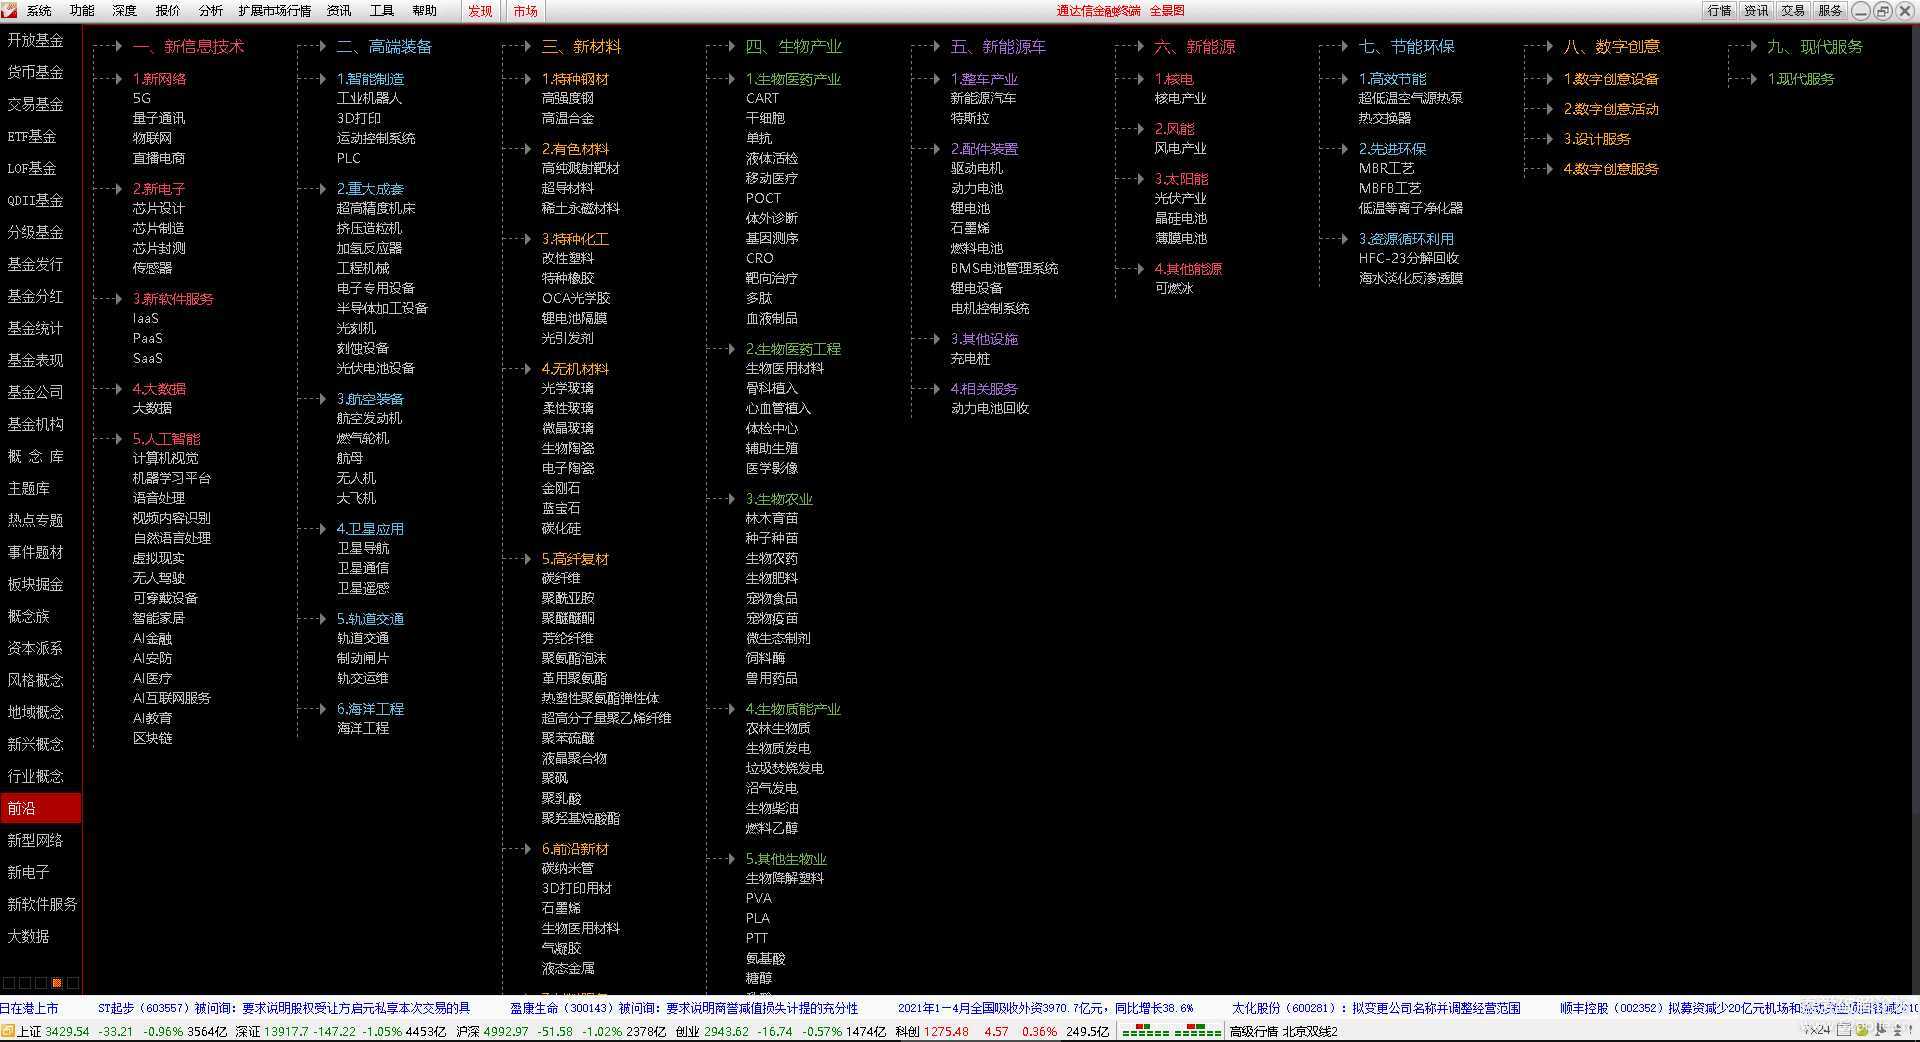Select 开放基金 in the left sidebar
This screenshot has width=1920, height=1042.
click(x=35, y=40)
